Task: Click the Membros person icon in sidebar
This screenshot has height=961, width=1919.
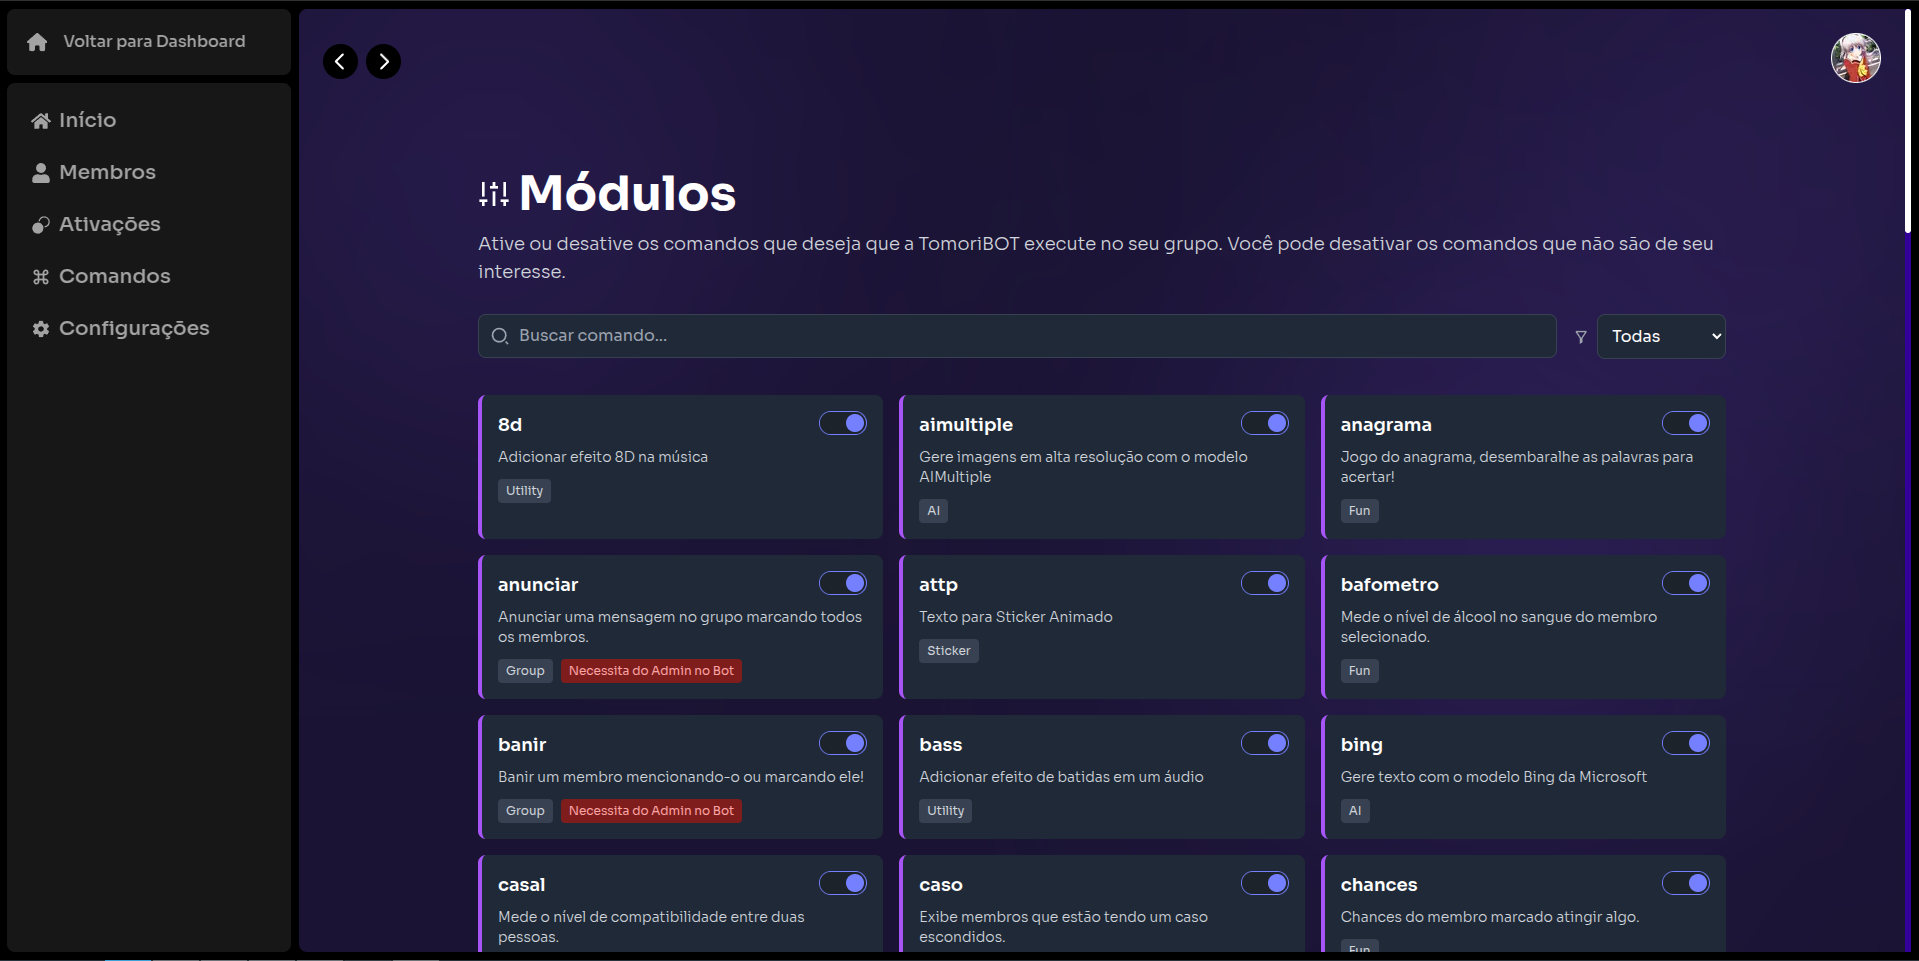Action: [x=41, y=173]
